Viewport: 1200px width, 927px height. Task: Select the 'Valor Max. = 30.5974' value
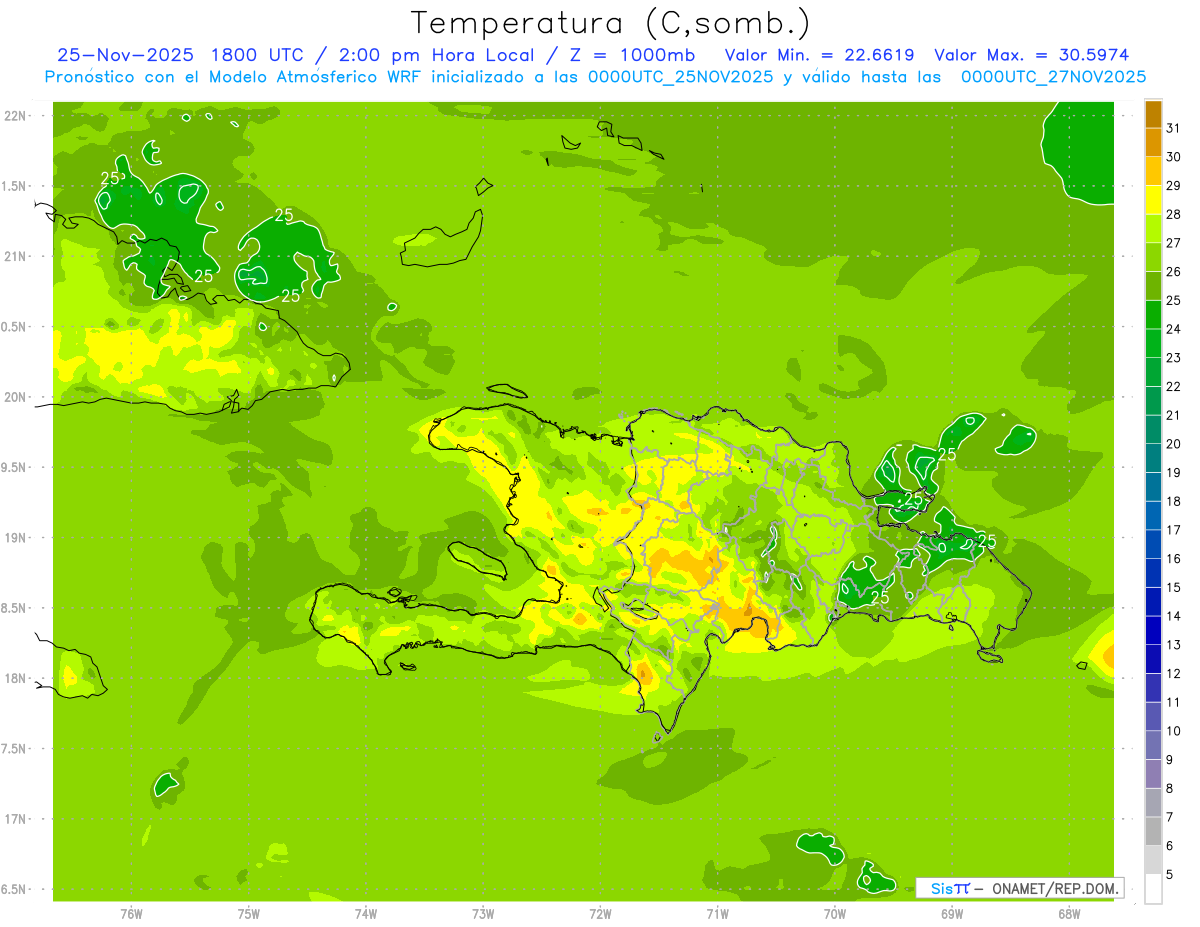(1031, 55)
